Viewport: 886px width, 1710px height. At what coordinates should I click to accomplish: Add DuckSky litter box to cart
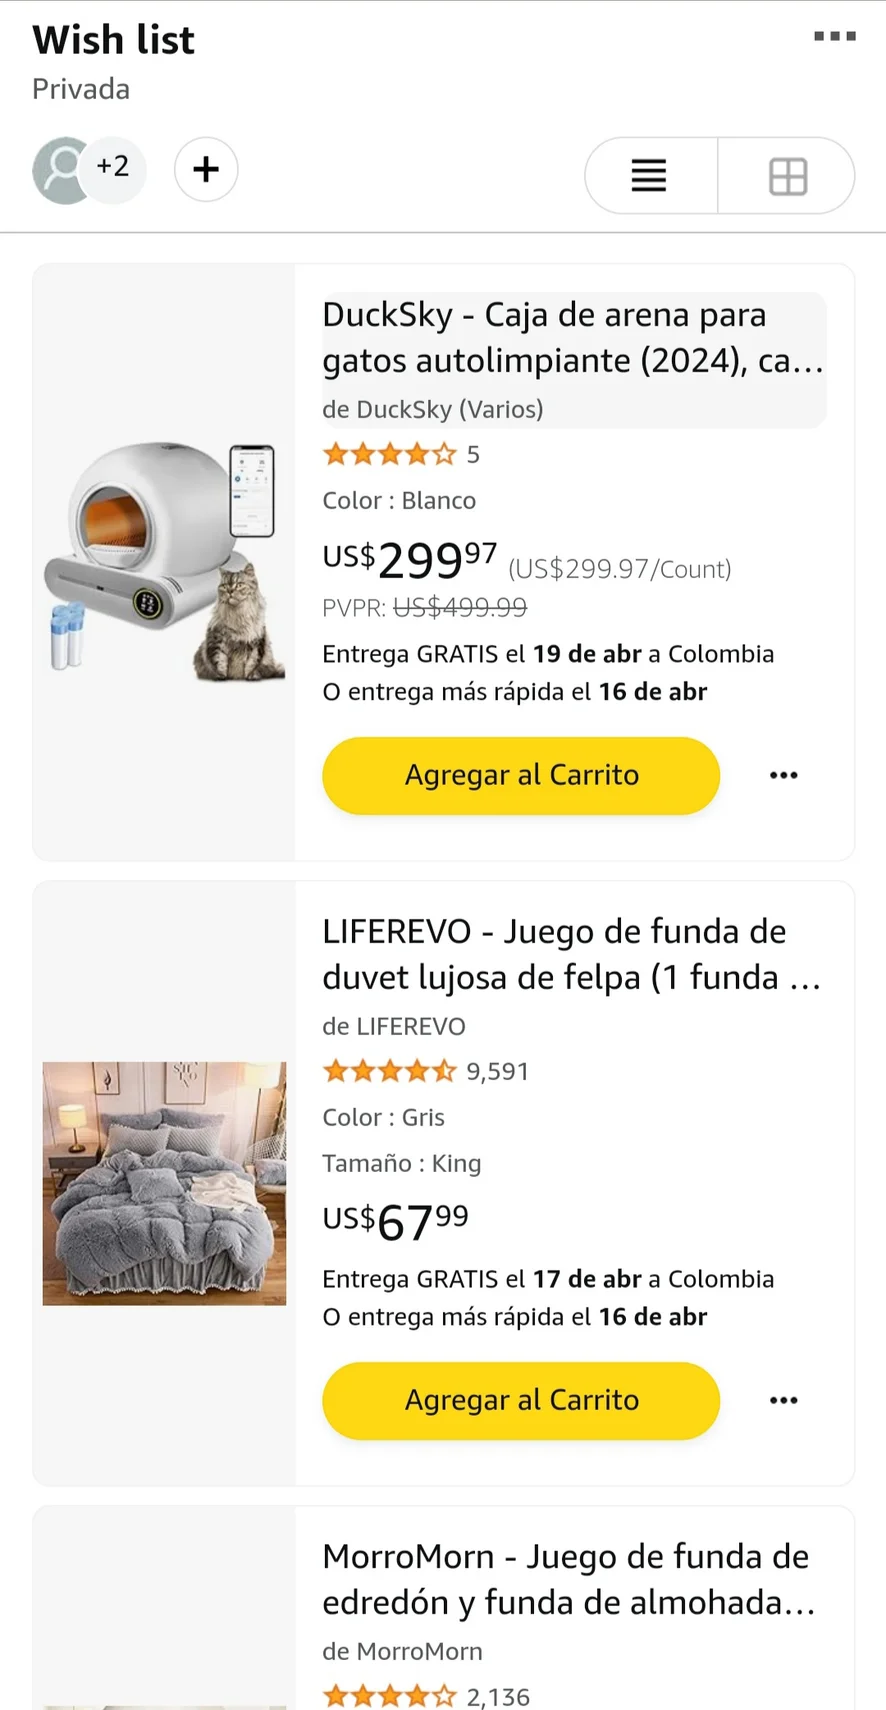click(x=520, y=775)
